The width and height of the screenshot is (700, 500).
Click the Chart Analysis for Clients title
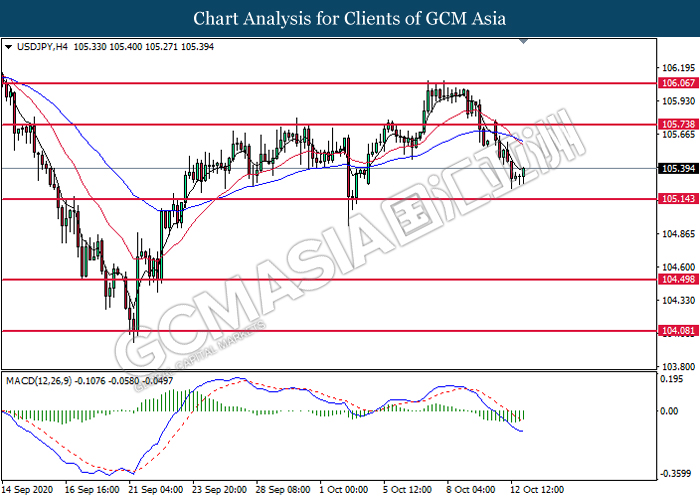coord(350,18)
